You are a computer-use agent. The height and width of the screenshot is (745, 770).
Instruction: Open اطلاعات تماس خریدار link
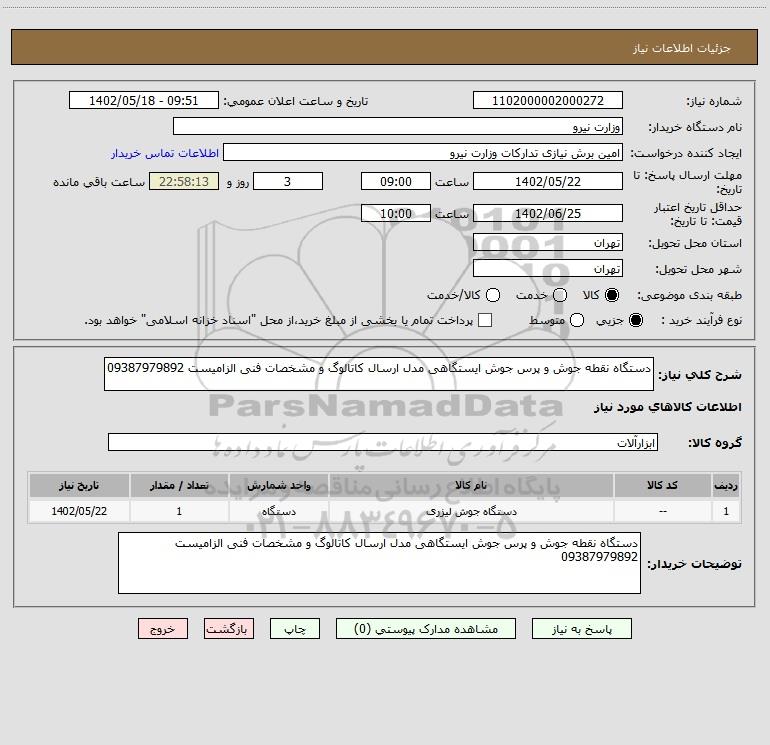165,153
